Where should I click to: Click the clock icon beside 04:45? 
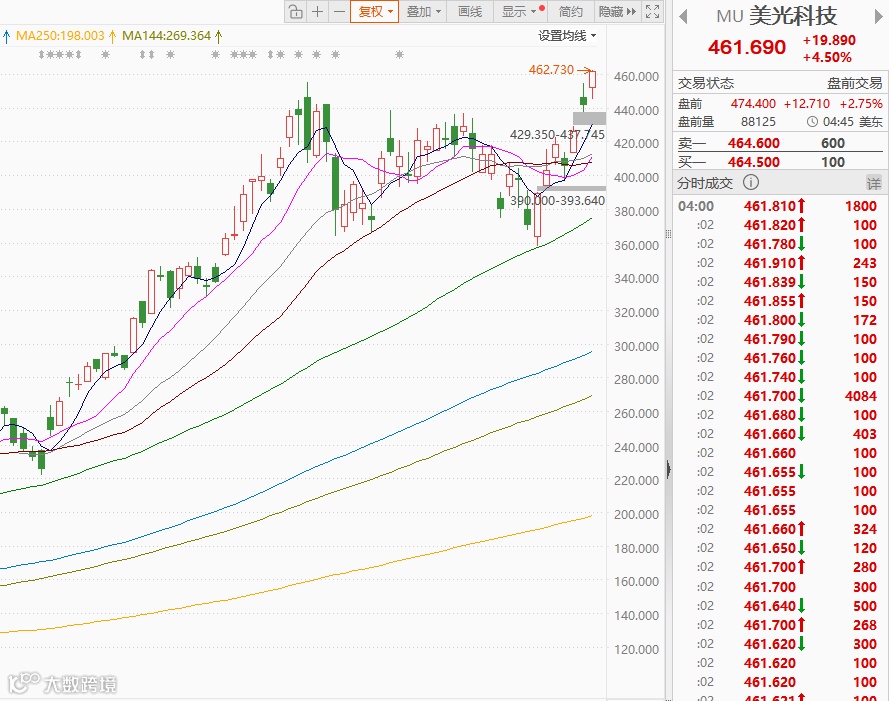(812, 121)
